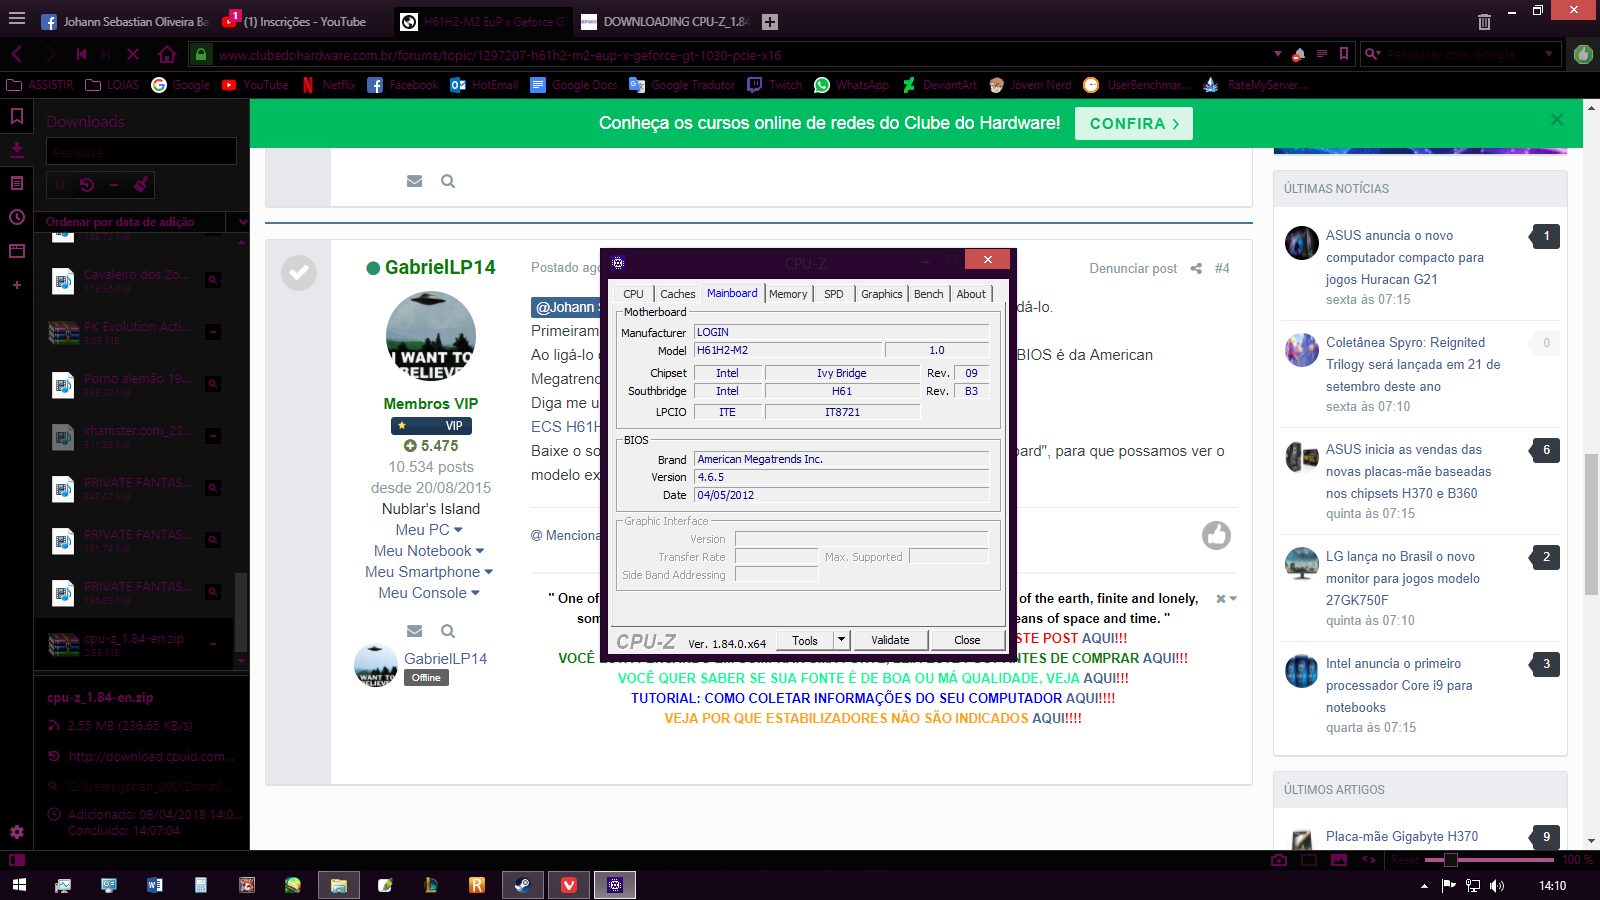The height and width of the screenshot is (900, 1600).
Task: Toggle the side panel visibility
Action: [x=17, y=860]
